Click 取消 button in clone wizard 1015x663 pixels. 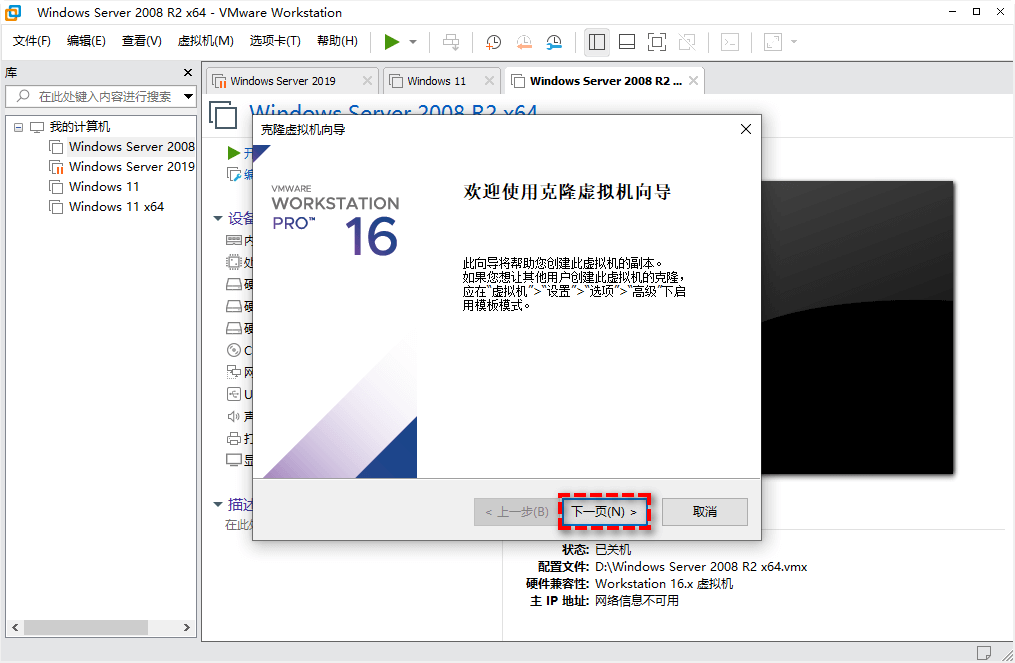click(x=705, y=512)
